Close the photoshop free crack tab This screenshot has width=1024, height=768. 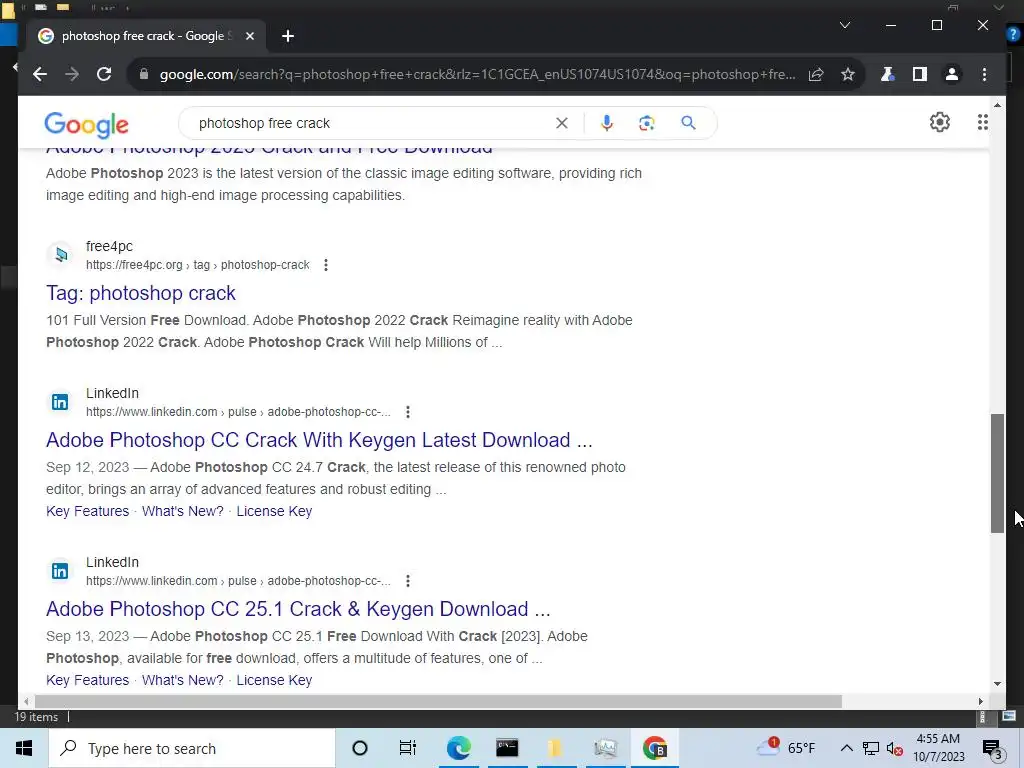249,37
